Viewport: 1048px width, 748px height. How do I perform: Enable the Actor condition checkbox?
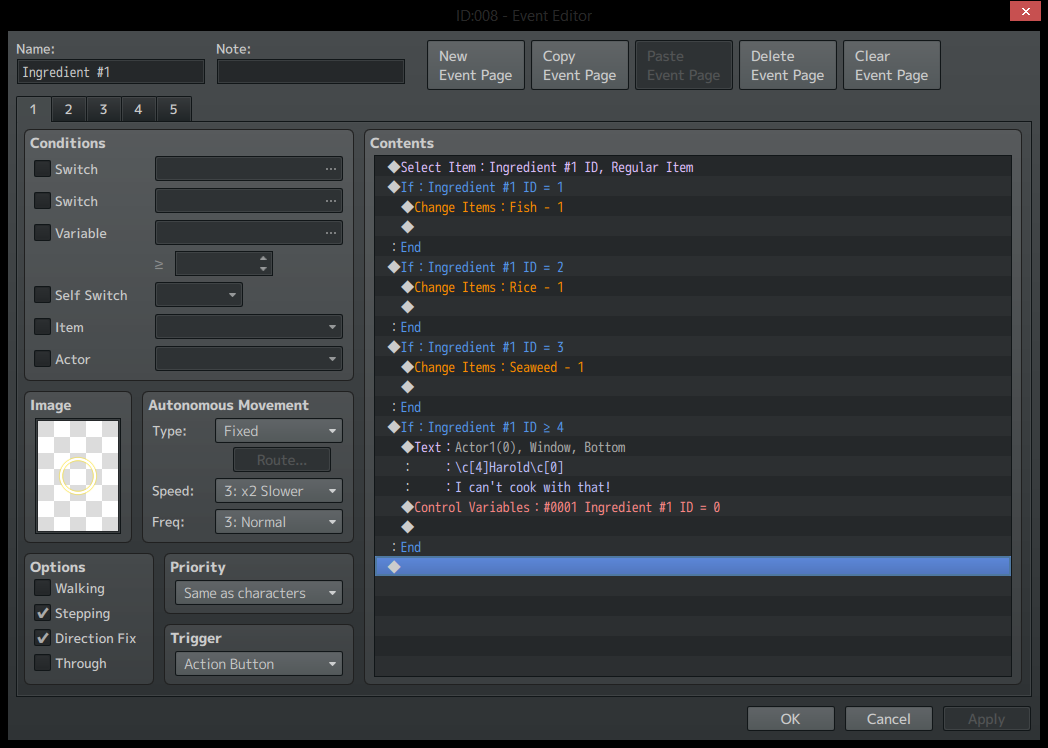[42, 359]
